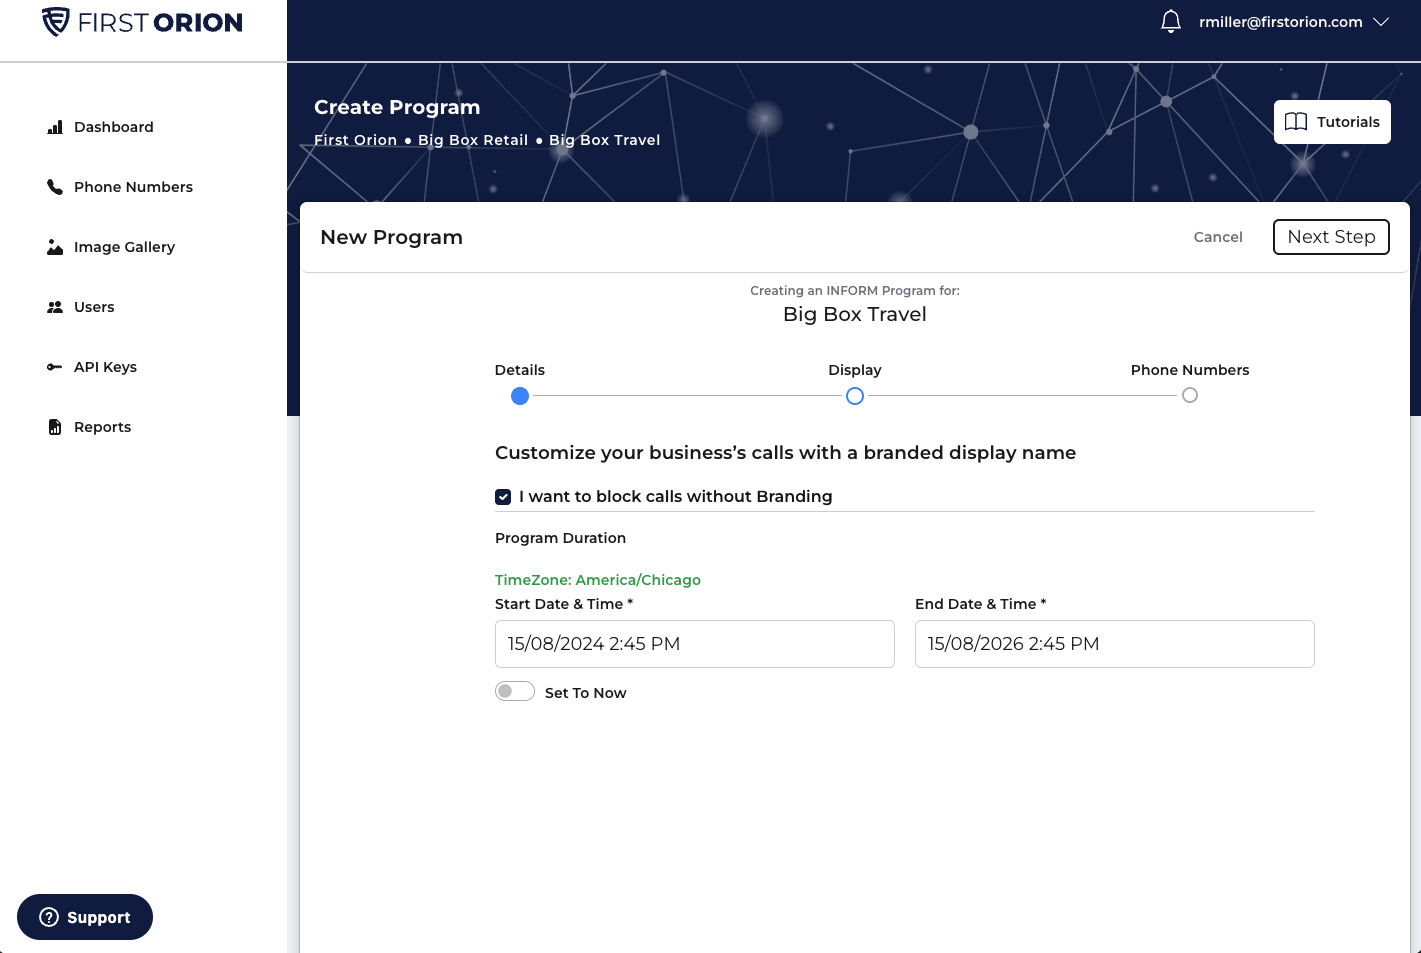Click the Dashboard bar chart icon

(55, 127)
